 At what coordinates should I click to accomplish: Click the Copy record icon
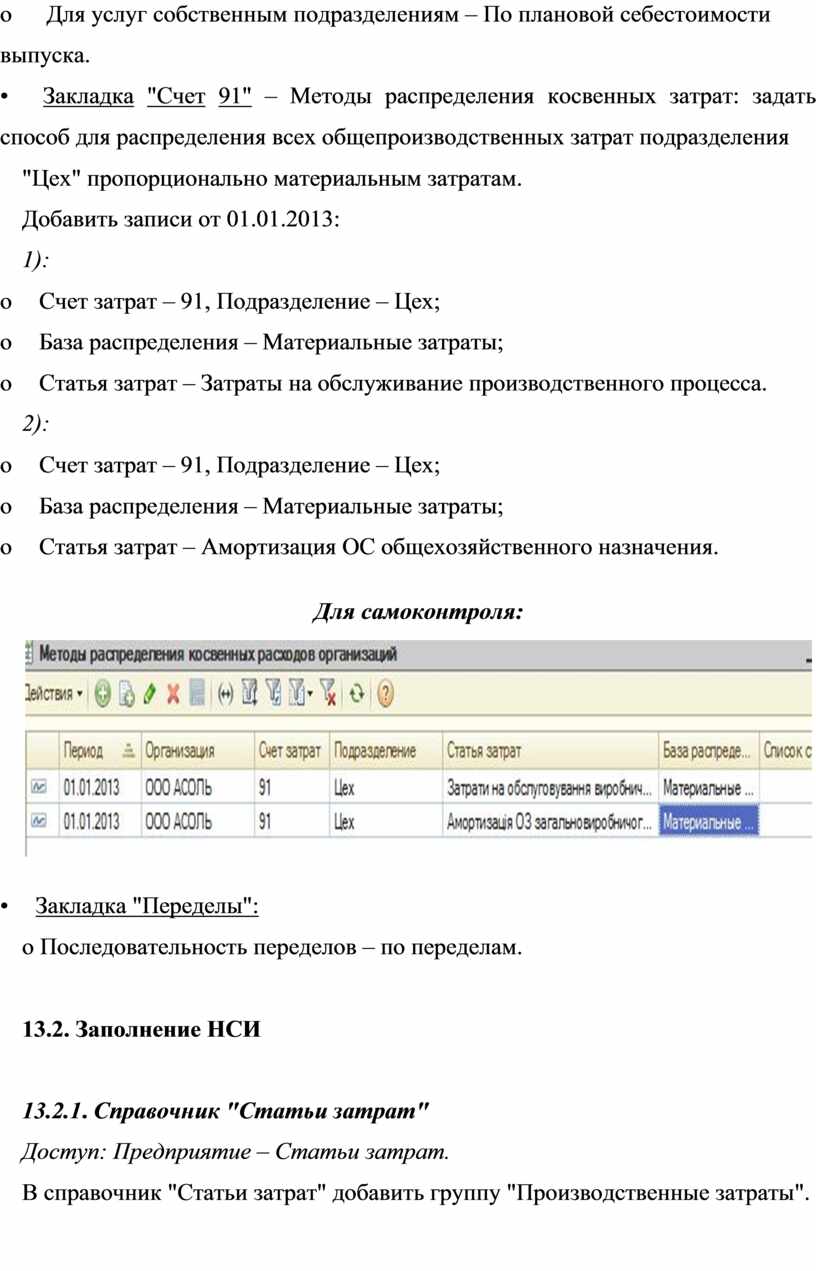[x=127, y=694]
